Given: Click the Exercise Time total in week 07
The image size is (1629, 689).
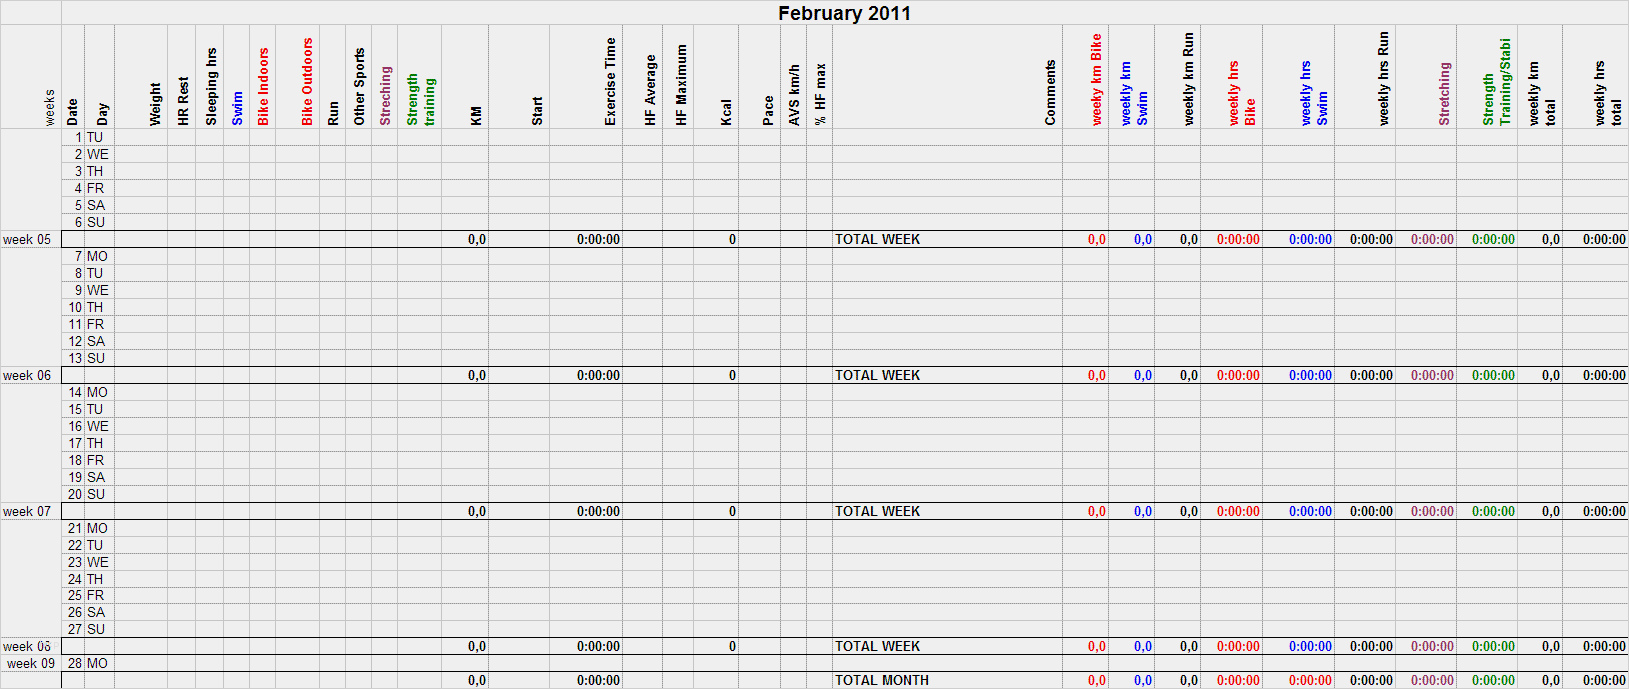Looking at the screenshot, I should (x=598, y=512).
